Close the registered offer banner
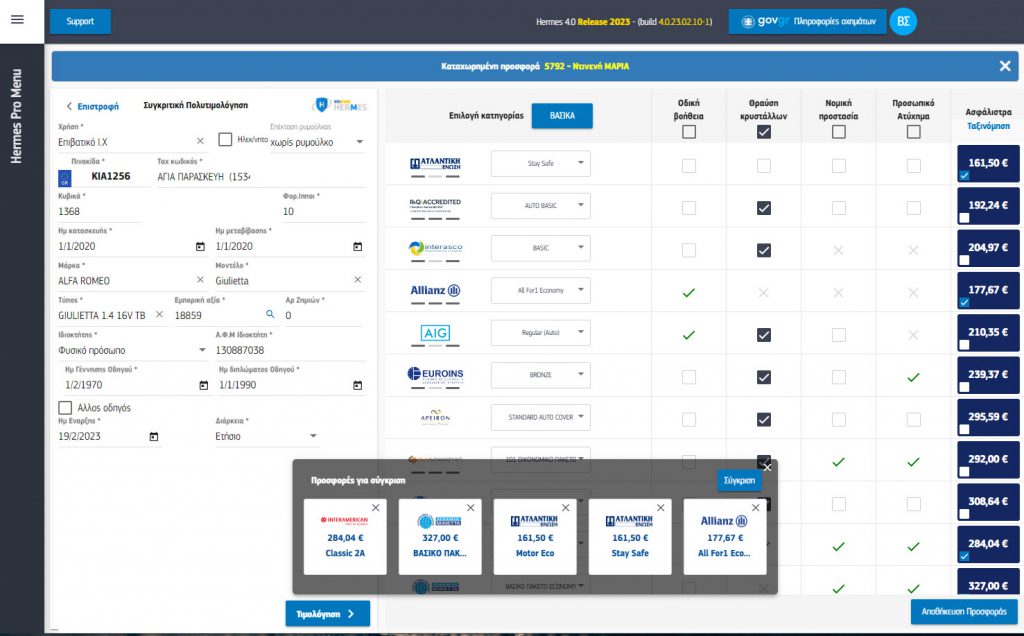 pos(1005,66)
